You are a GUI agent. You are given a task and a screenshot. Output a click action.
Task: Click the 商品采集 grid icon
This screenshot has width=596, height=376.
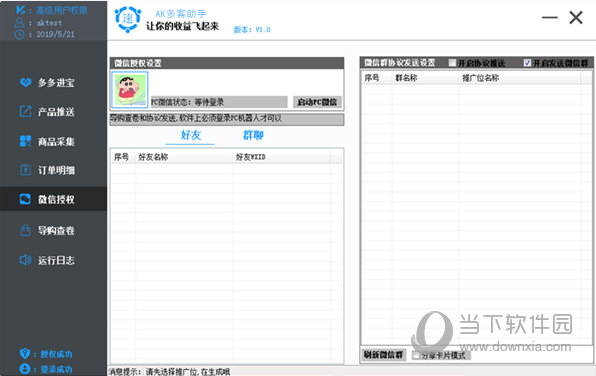(x=25, y=141)
